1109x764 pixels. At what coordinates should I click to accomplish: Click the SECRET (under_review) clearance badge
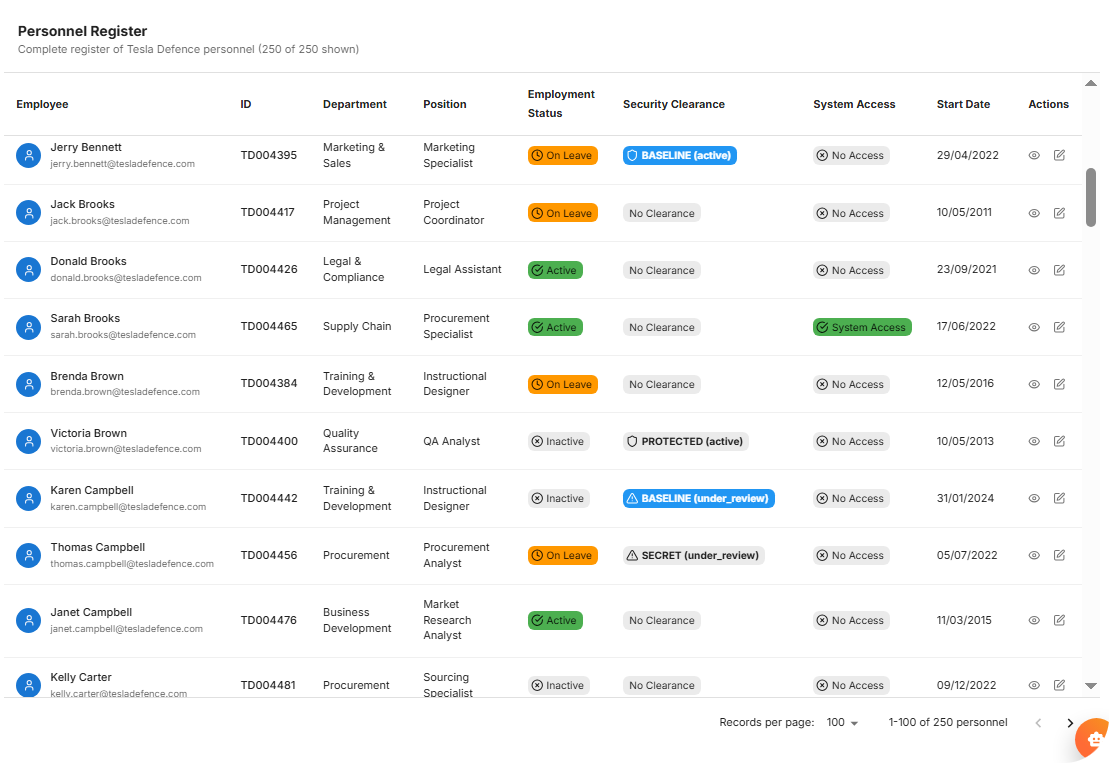pos(693,555)
